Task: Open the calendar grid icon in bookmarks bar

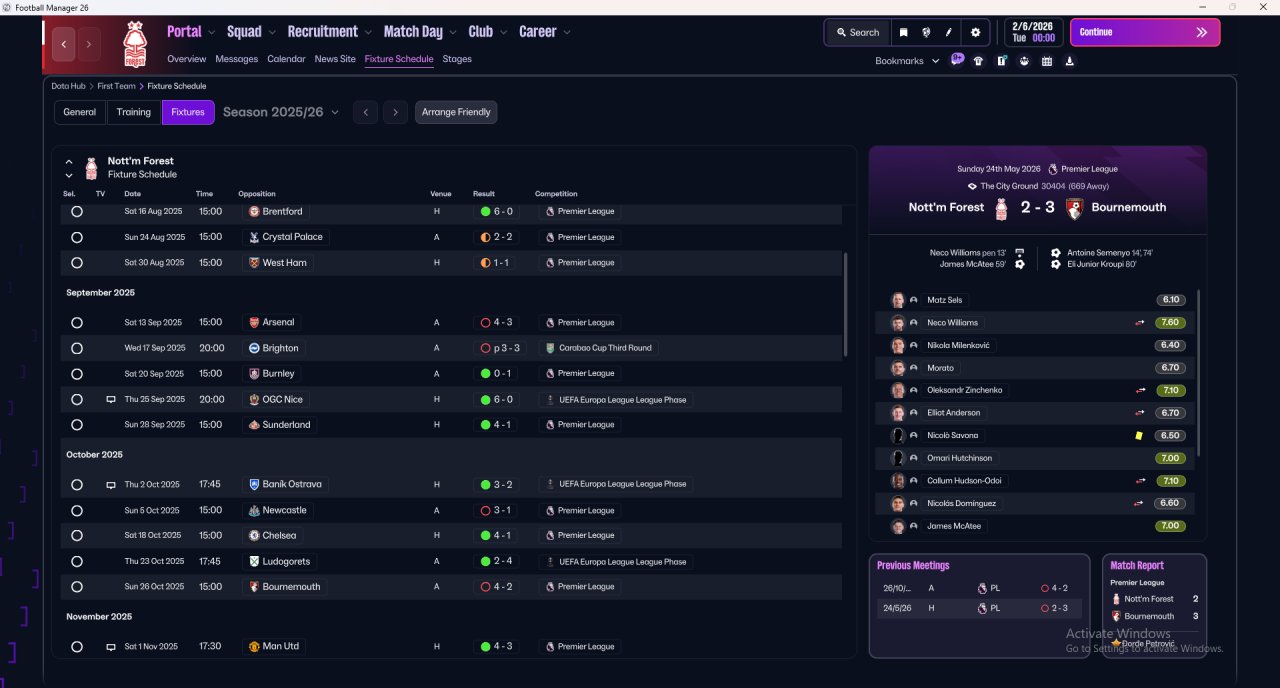Action: (x=1047, y=61)
